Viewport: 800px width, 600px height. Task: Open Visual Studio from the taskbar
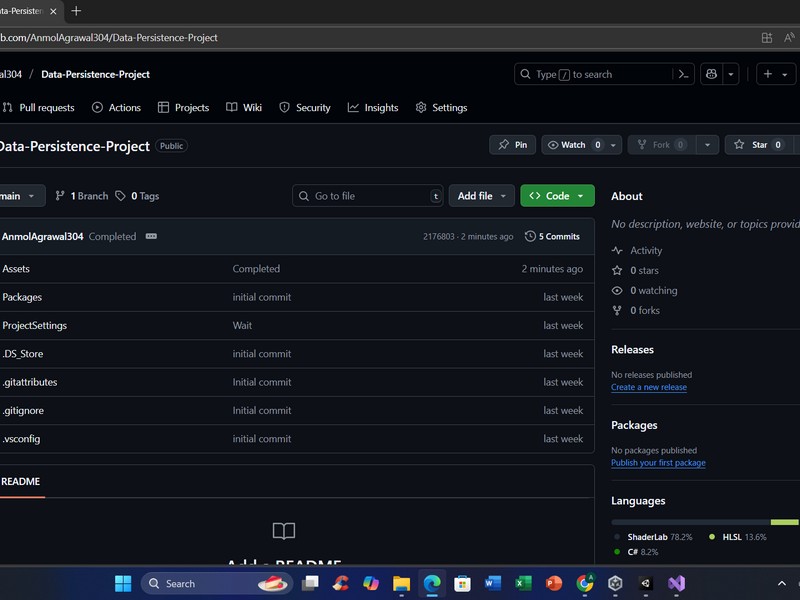coord(676,583)
